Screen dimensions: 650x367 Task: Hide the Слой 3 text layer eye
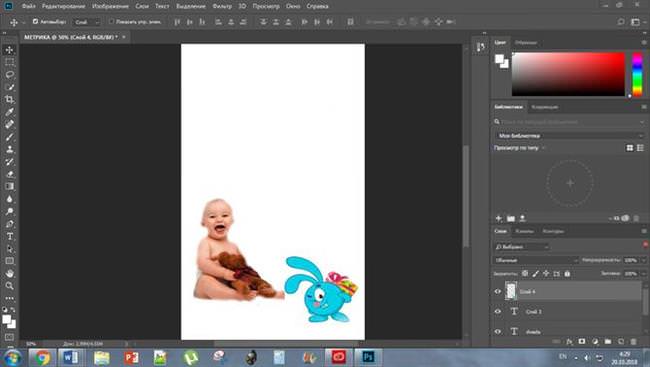click(498, 311)
